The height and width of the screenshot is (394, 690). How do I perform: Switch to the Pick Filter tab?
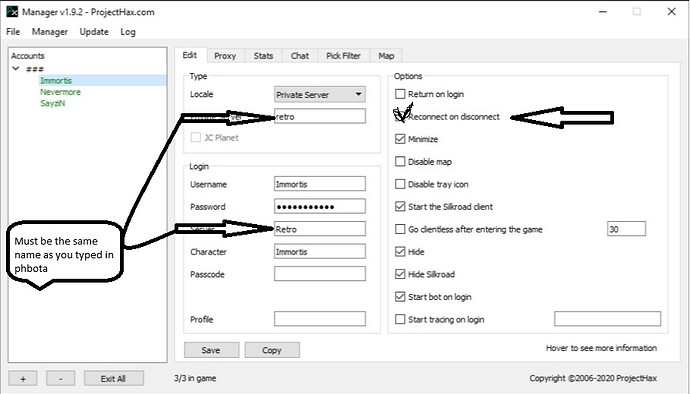(343, 56)
